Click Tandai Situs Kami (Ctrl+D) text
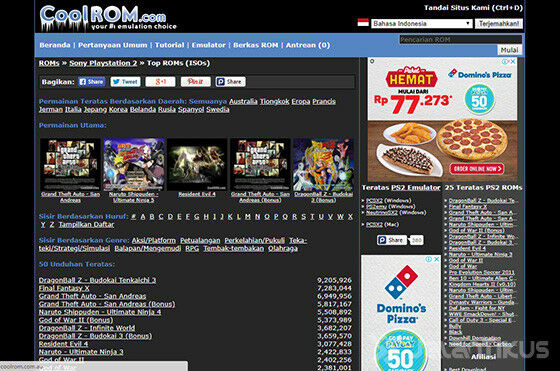560x371 pixels. [x=473, y=7]
